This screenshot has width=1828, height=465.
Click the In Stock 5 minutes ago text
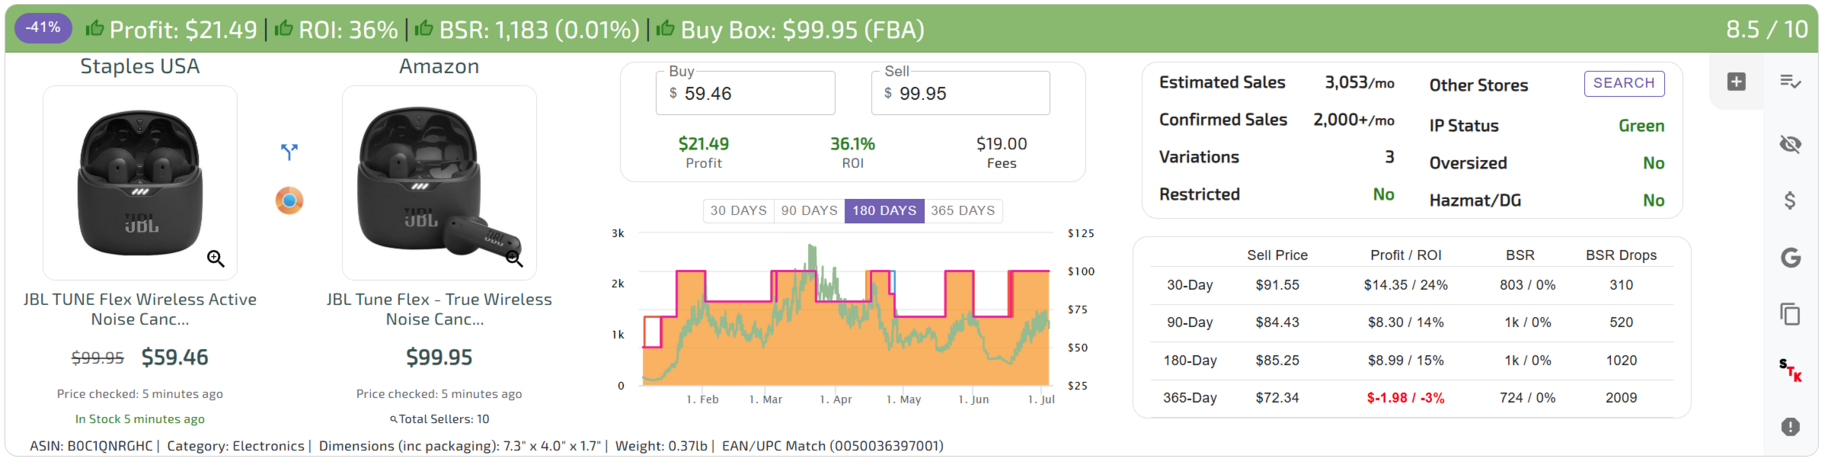click(140, 420)
